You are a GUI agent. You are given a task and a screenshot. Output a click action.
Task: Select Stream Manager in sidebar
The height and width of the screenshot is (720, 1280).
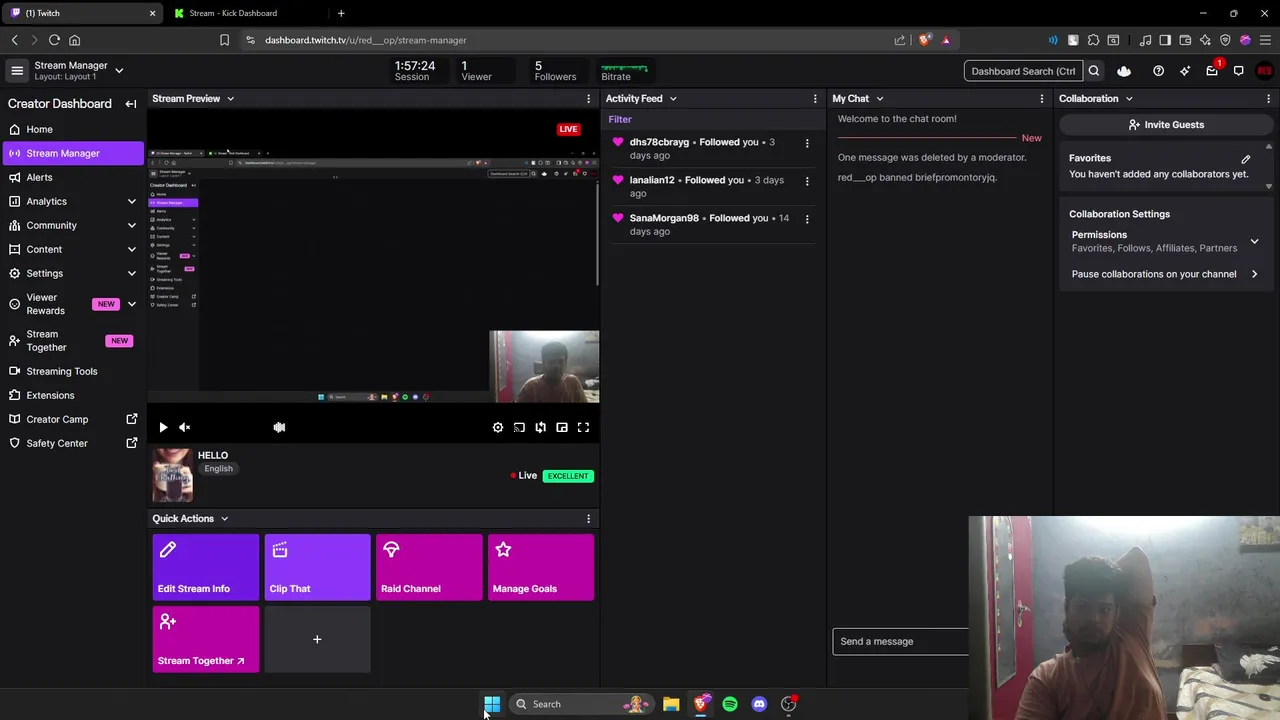(72, 153)
